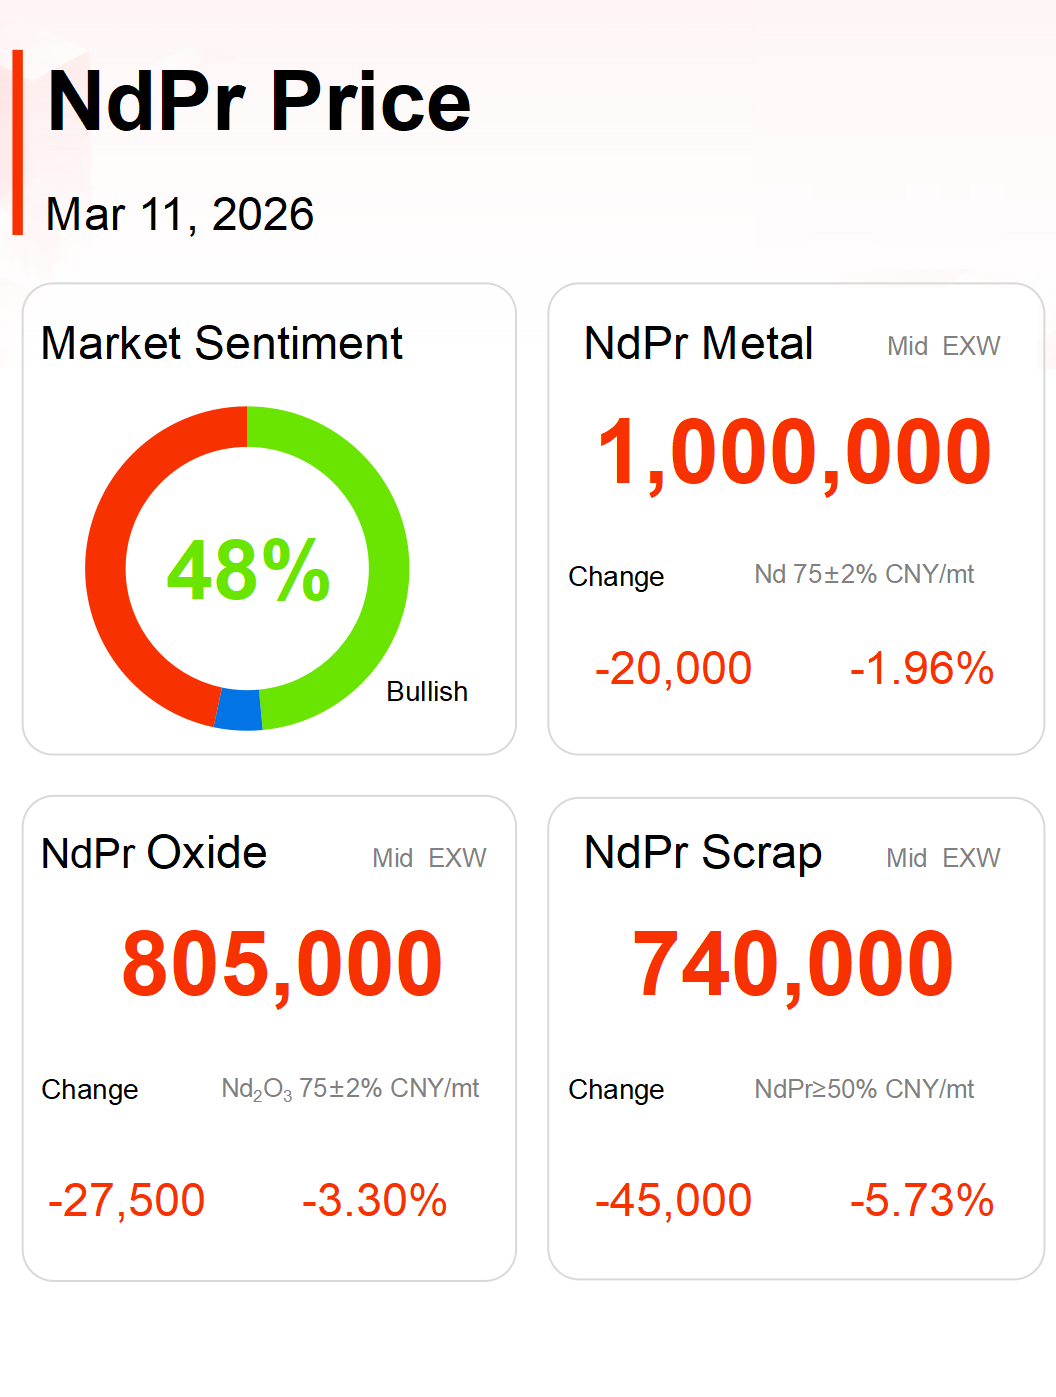Click the NdPr Oxide -27,500 change
Viewport: 1056px width, 1397px height.
tap(127, 1200)
